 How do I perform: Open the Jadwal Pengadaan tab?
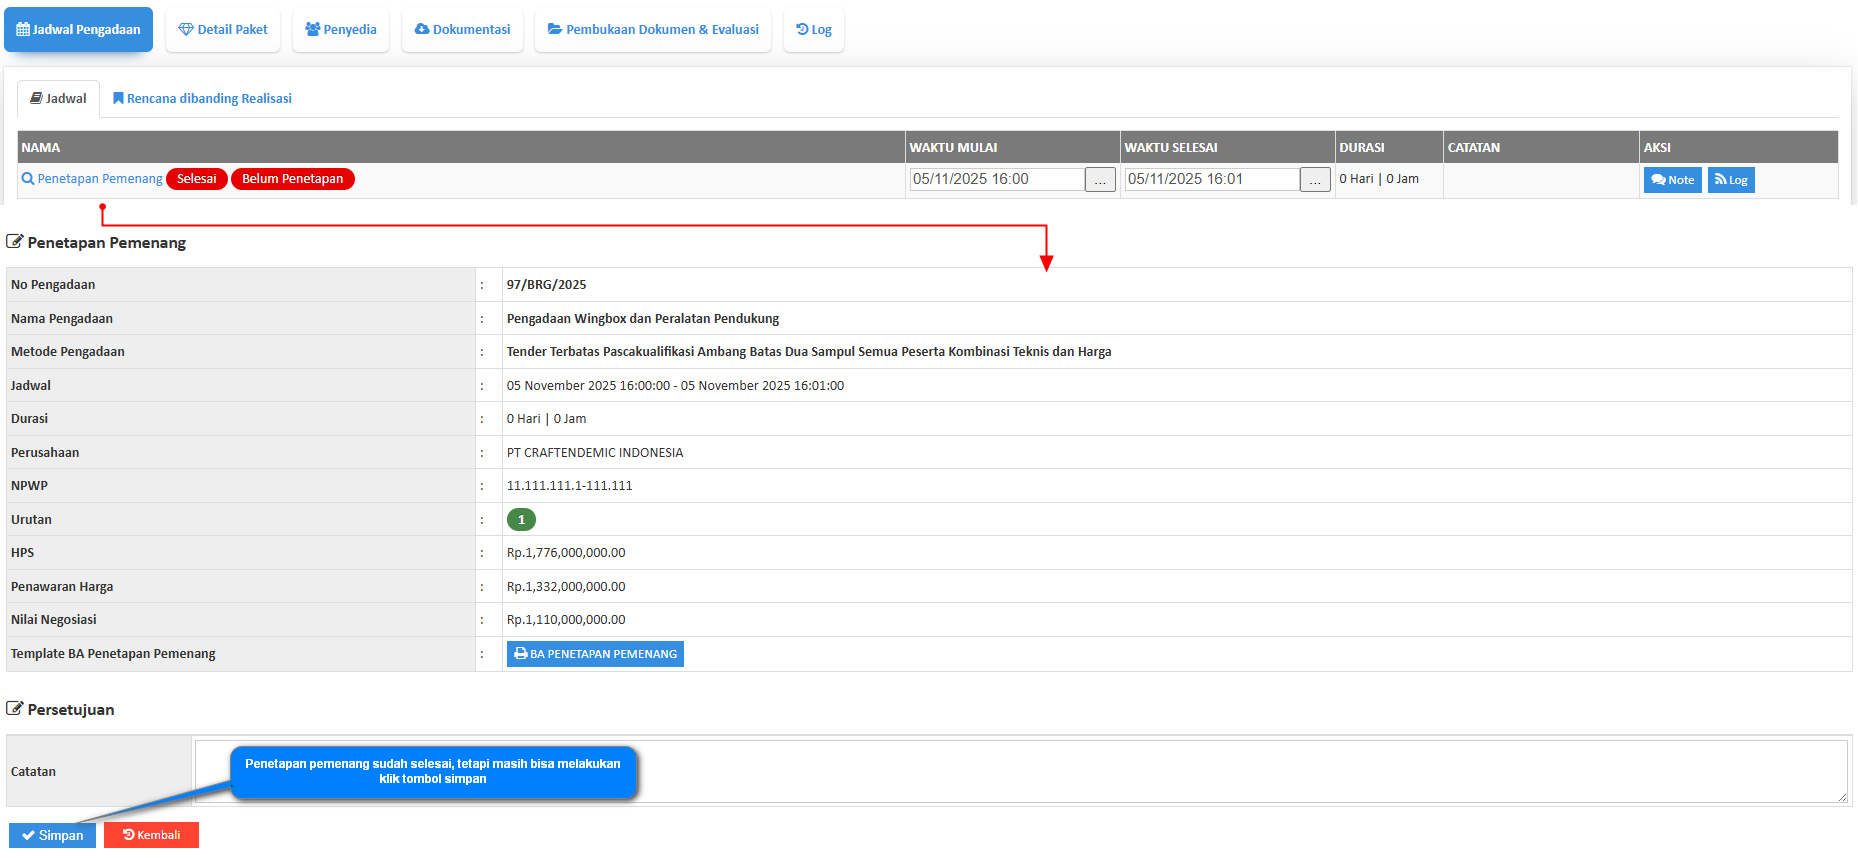[78, 30]
